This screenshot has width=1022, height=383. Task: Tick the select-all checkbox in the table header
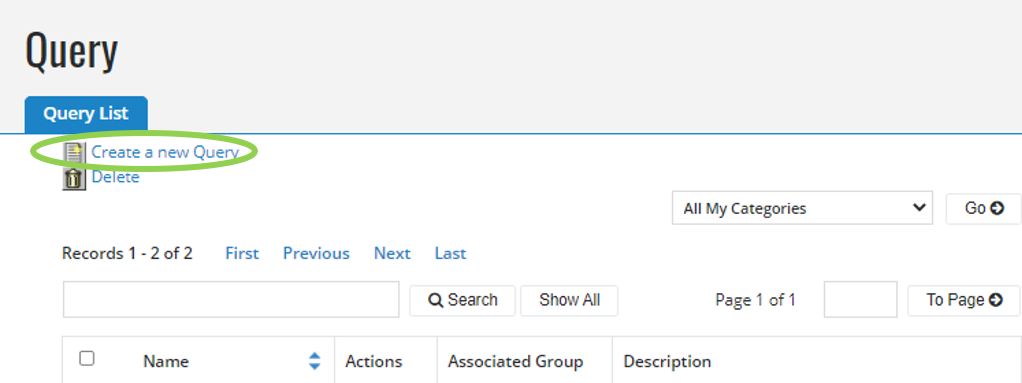coord(87,358)
